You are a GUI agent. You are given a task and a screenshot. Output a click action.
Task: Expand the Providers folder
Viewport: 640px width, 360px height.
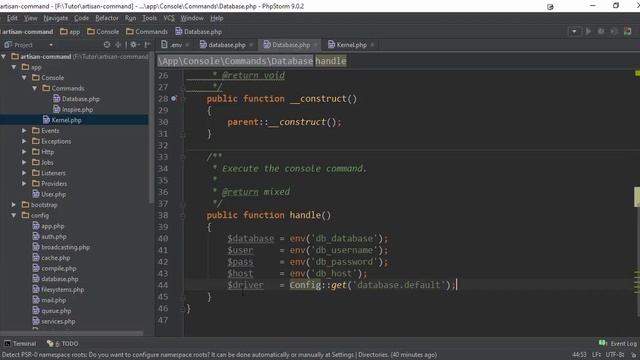(24, 184)
